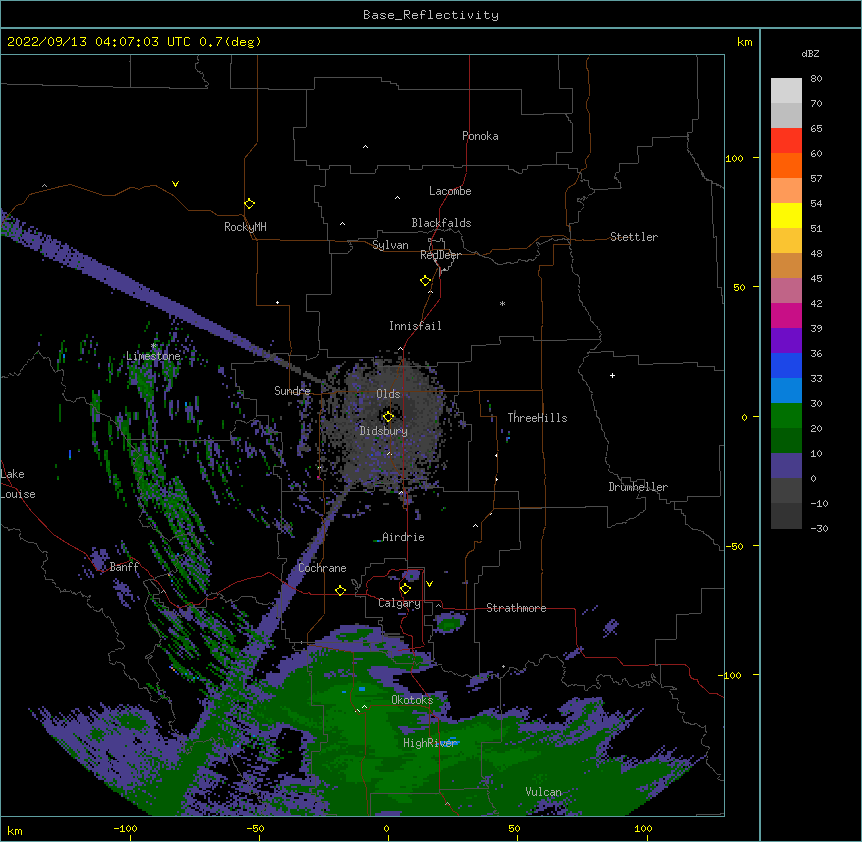Screen dimensions: 862x842
Task: Select the Sylvan label
Action: 390,245
